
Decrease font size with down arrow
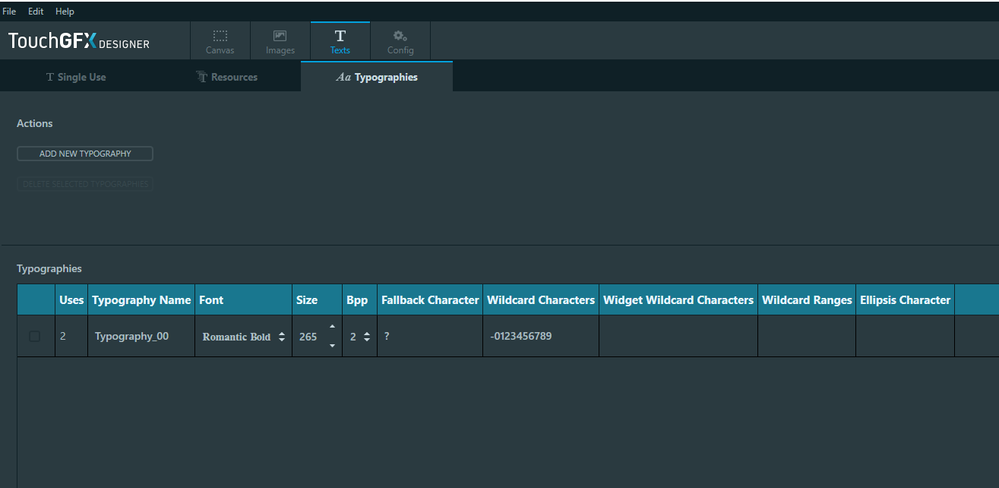pyautogui.click(x=331, y=346)
